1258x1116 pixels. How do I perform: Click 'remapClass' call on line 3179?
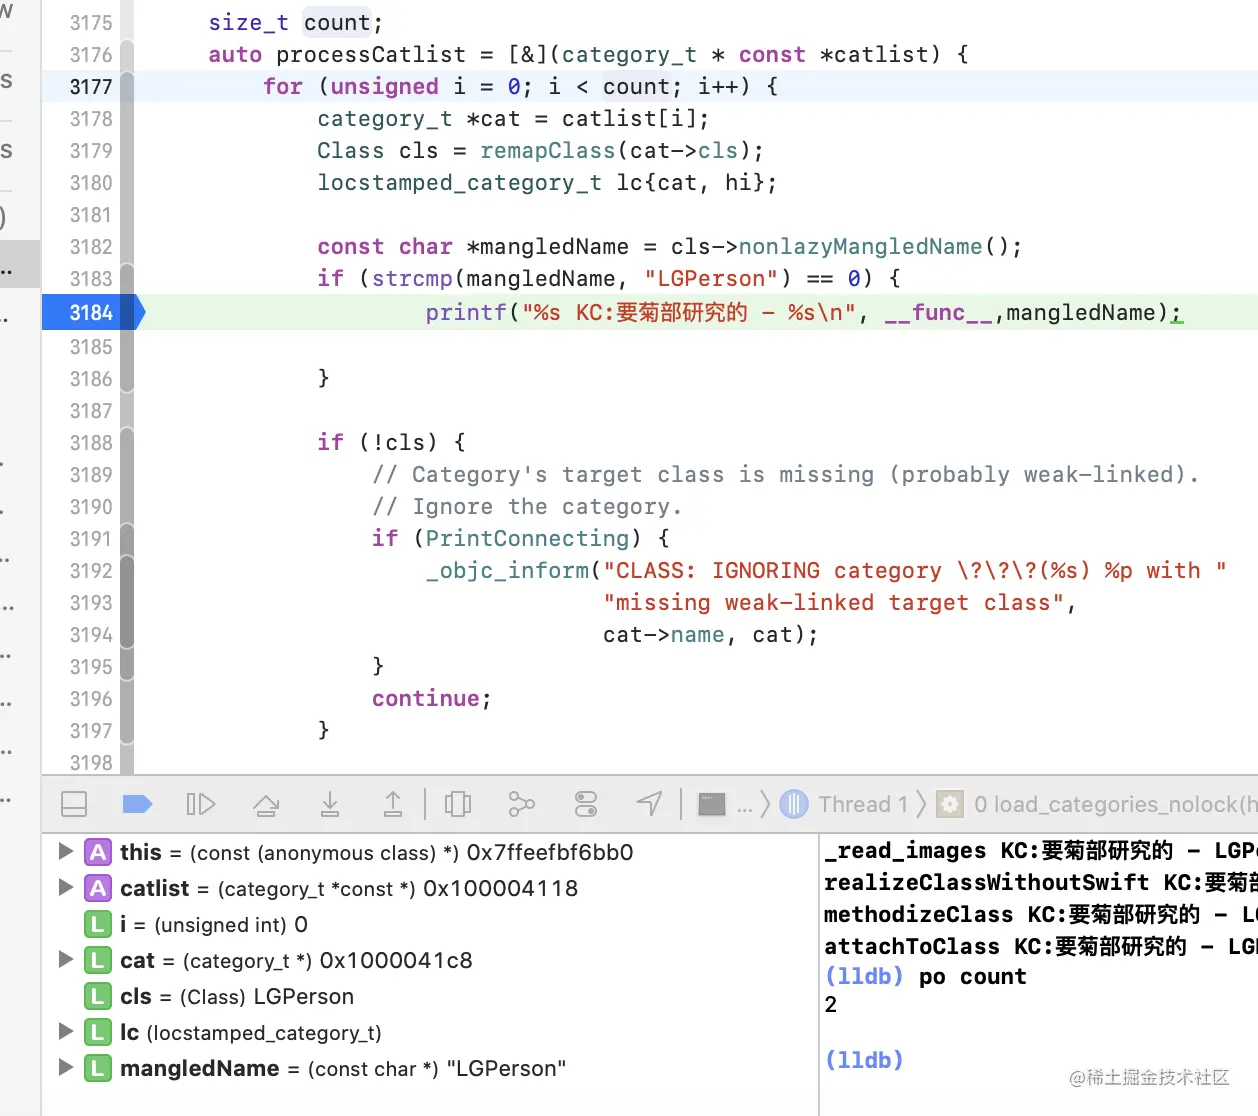pos(548,151)
